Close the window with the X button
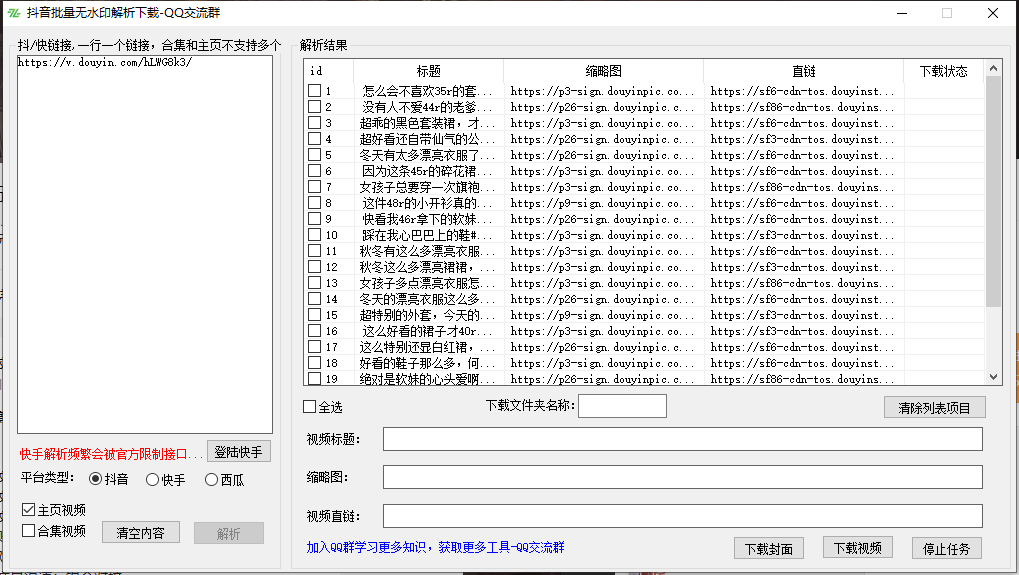This screenshot has height=575, width=1019. click(992, 13)
